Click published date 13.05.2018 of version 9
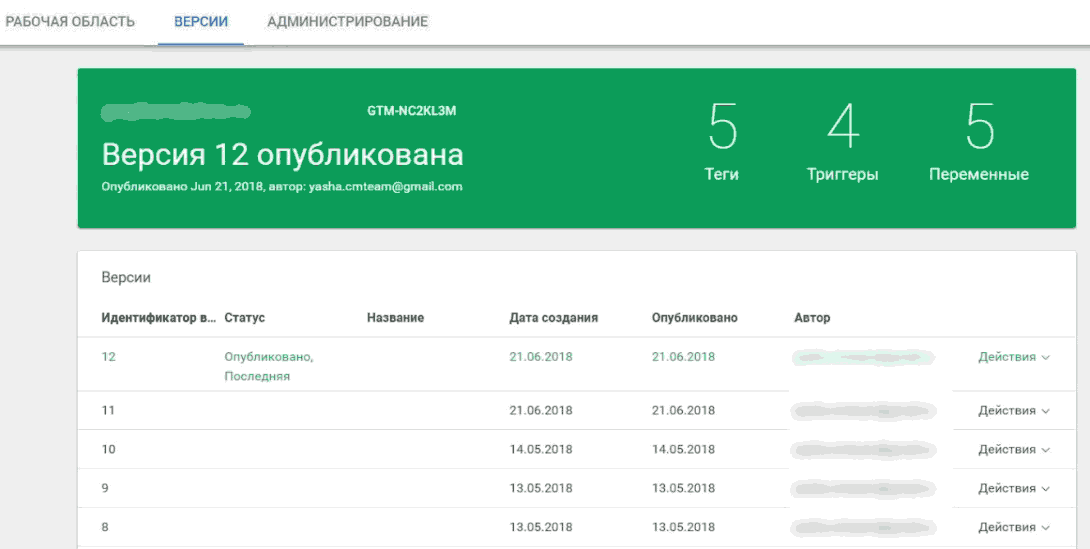This screenshot has height=549, width=1090. [x=683, y=489]
